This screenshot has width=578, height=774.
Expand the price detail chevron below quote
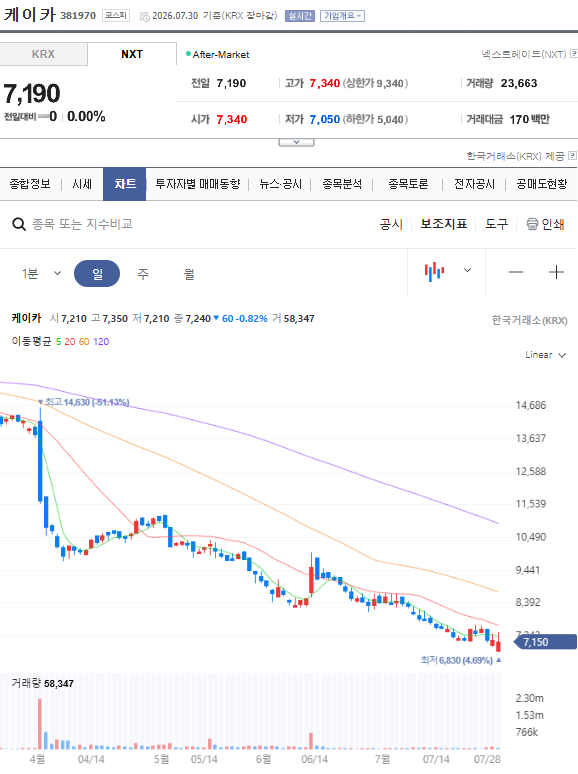tap(296, 142)
